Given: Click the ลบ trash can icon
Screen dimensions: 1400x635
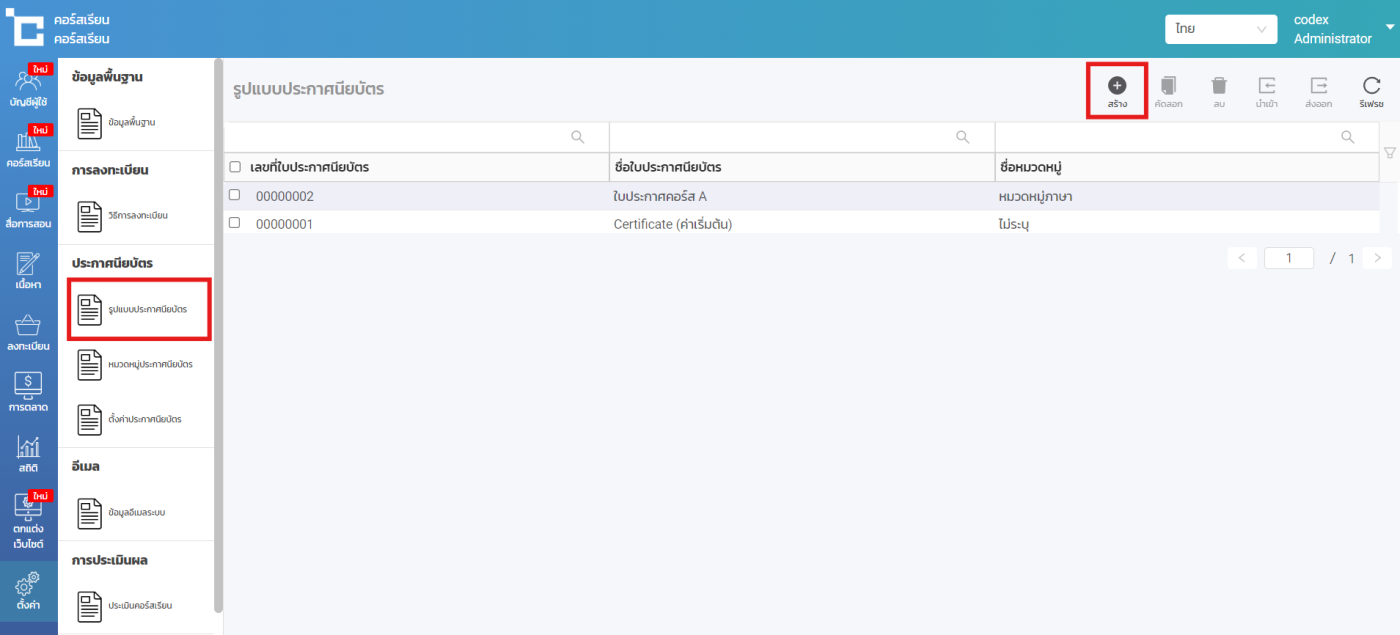Looking at the screenshot, I should tap(1219, 86).
